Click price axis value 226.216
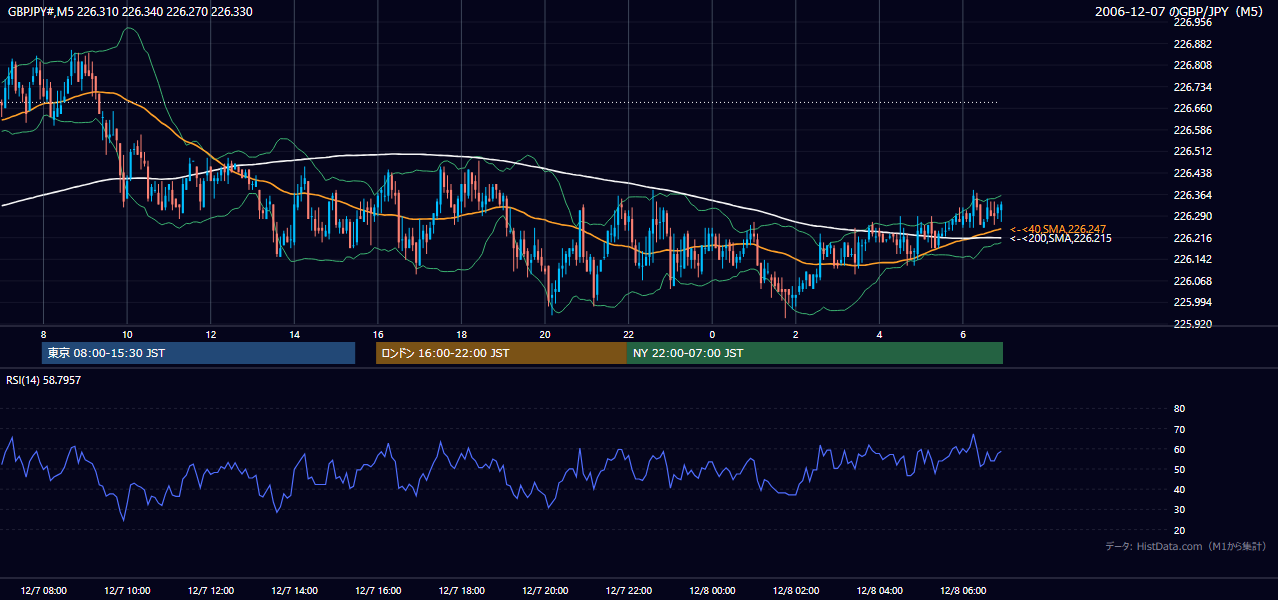Screen dimensions: 1278x600 point(1192,237)
